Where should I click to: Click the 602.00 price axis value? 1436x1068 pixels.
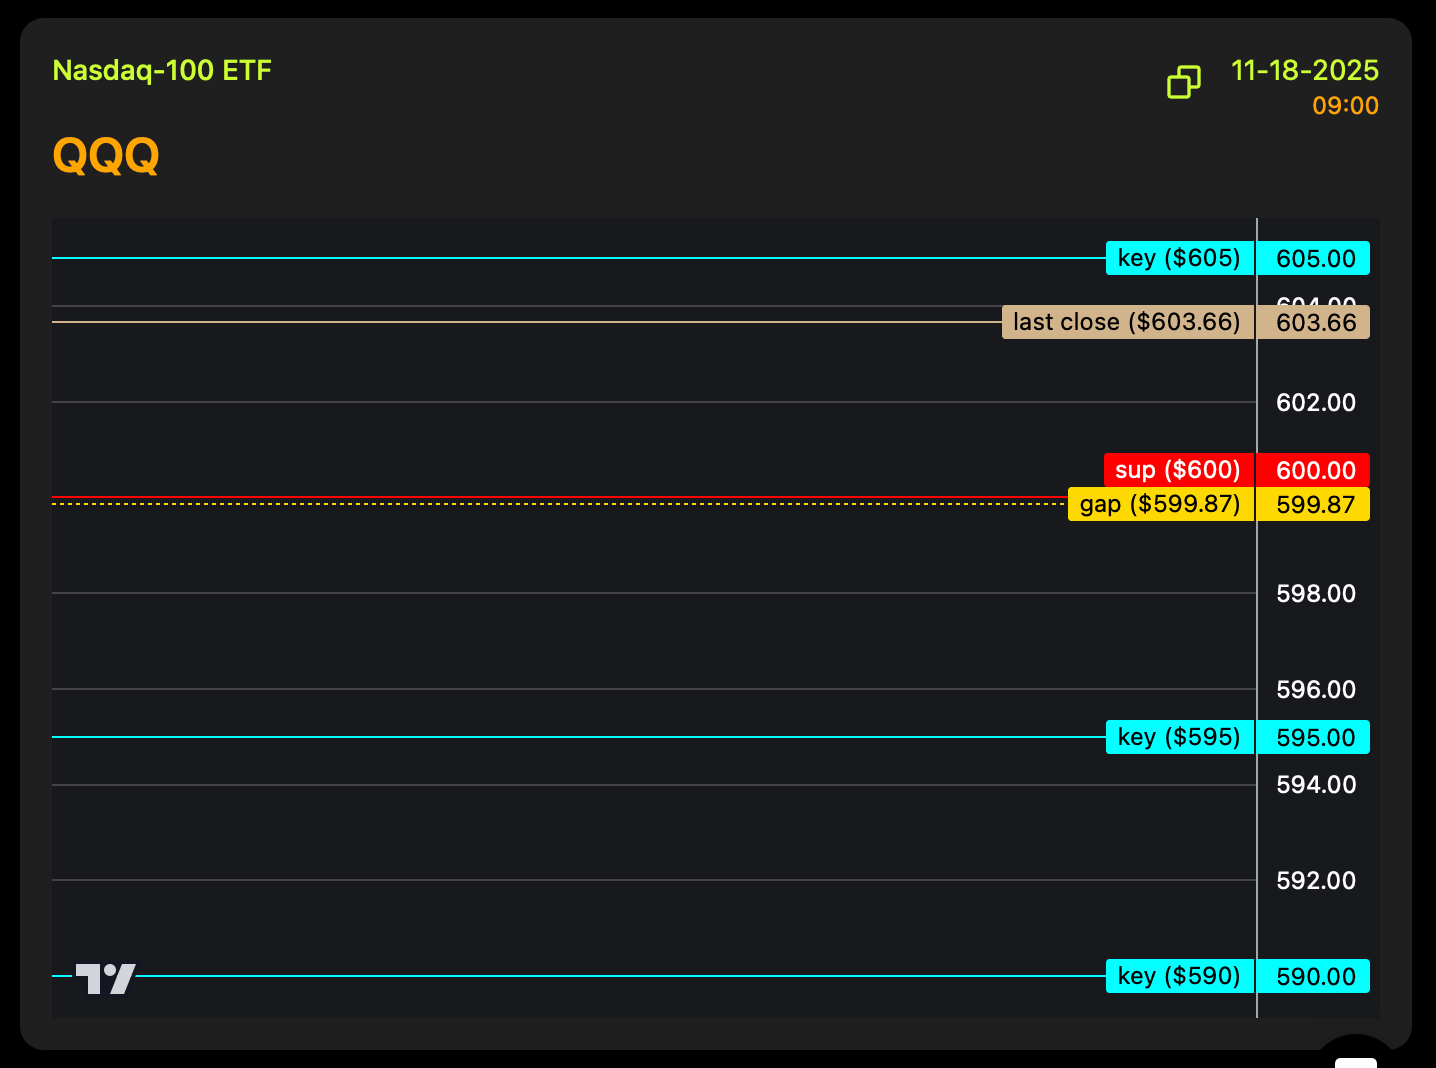pyautogui.click(x=1315, y=403)
